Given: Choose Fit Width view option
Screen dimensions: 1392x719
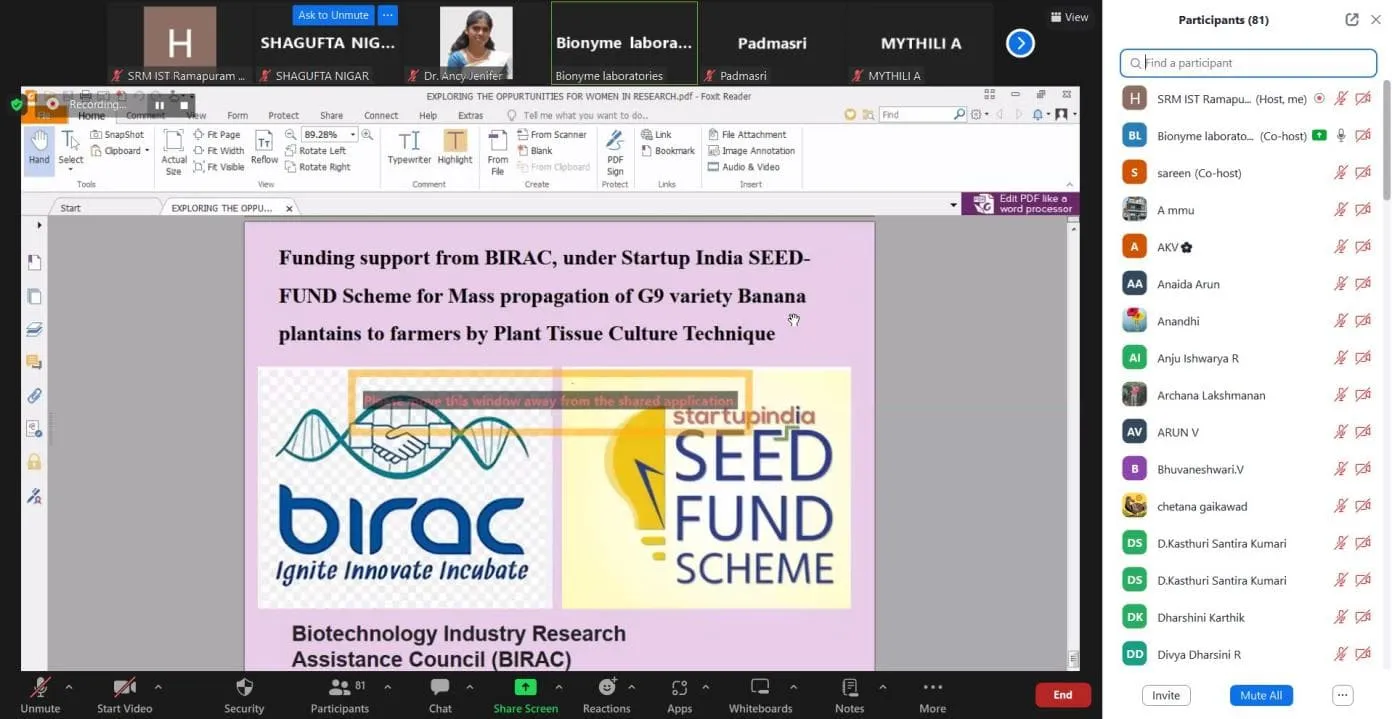Looking at the screenshot, I should (218, 151).
